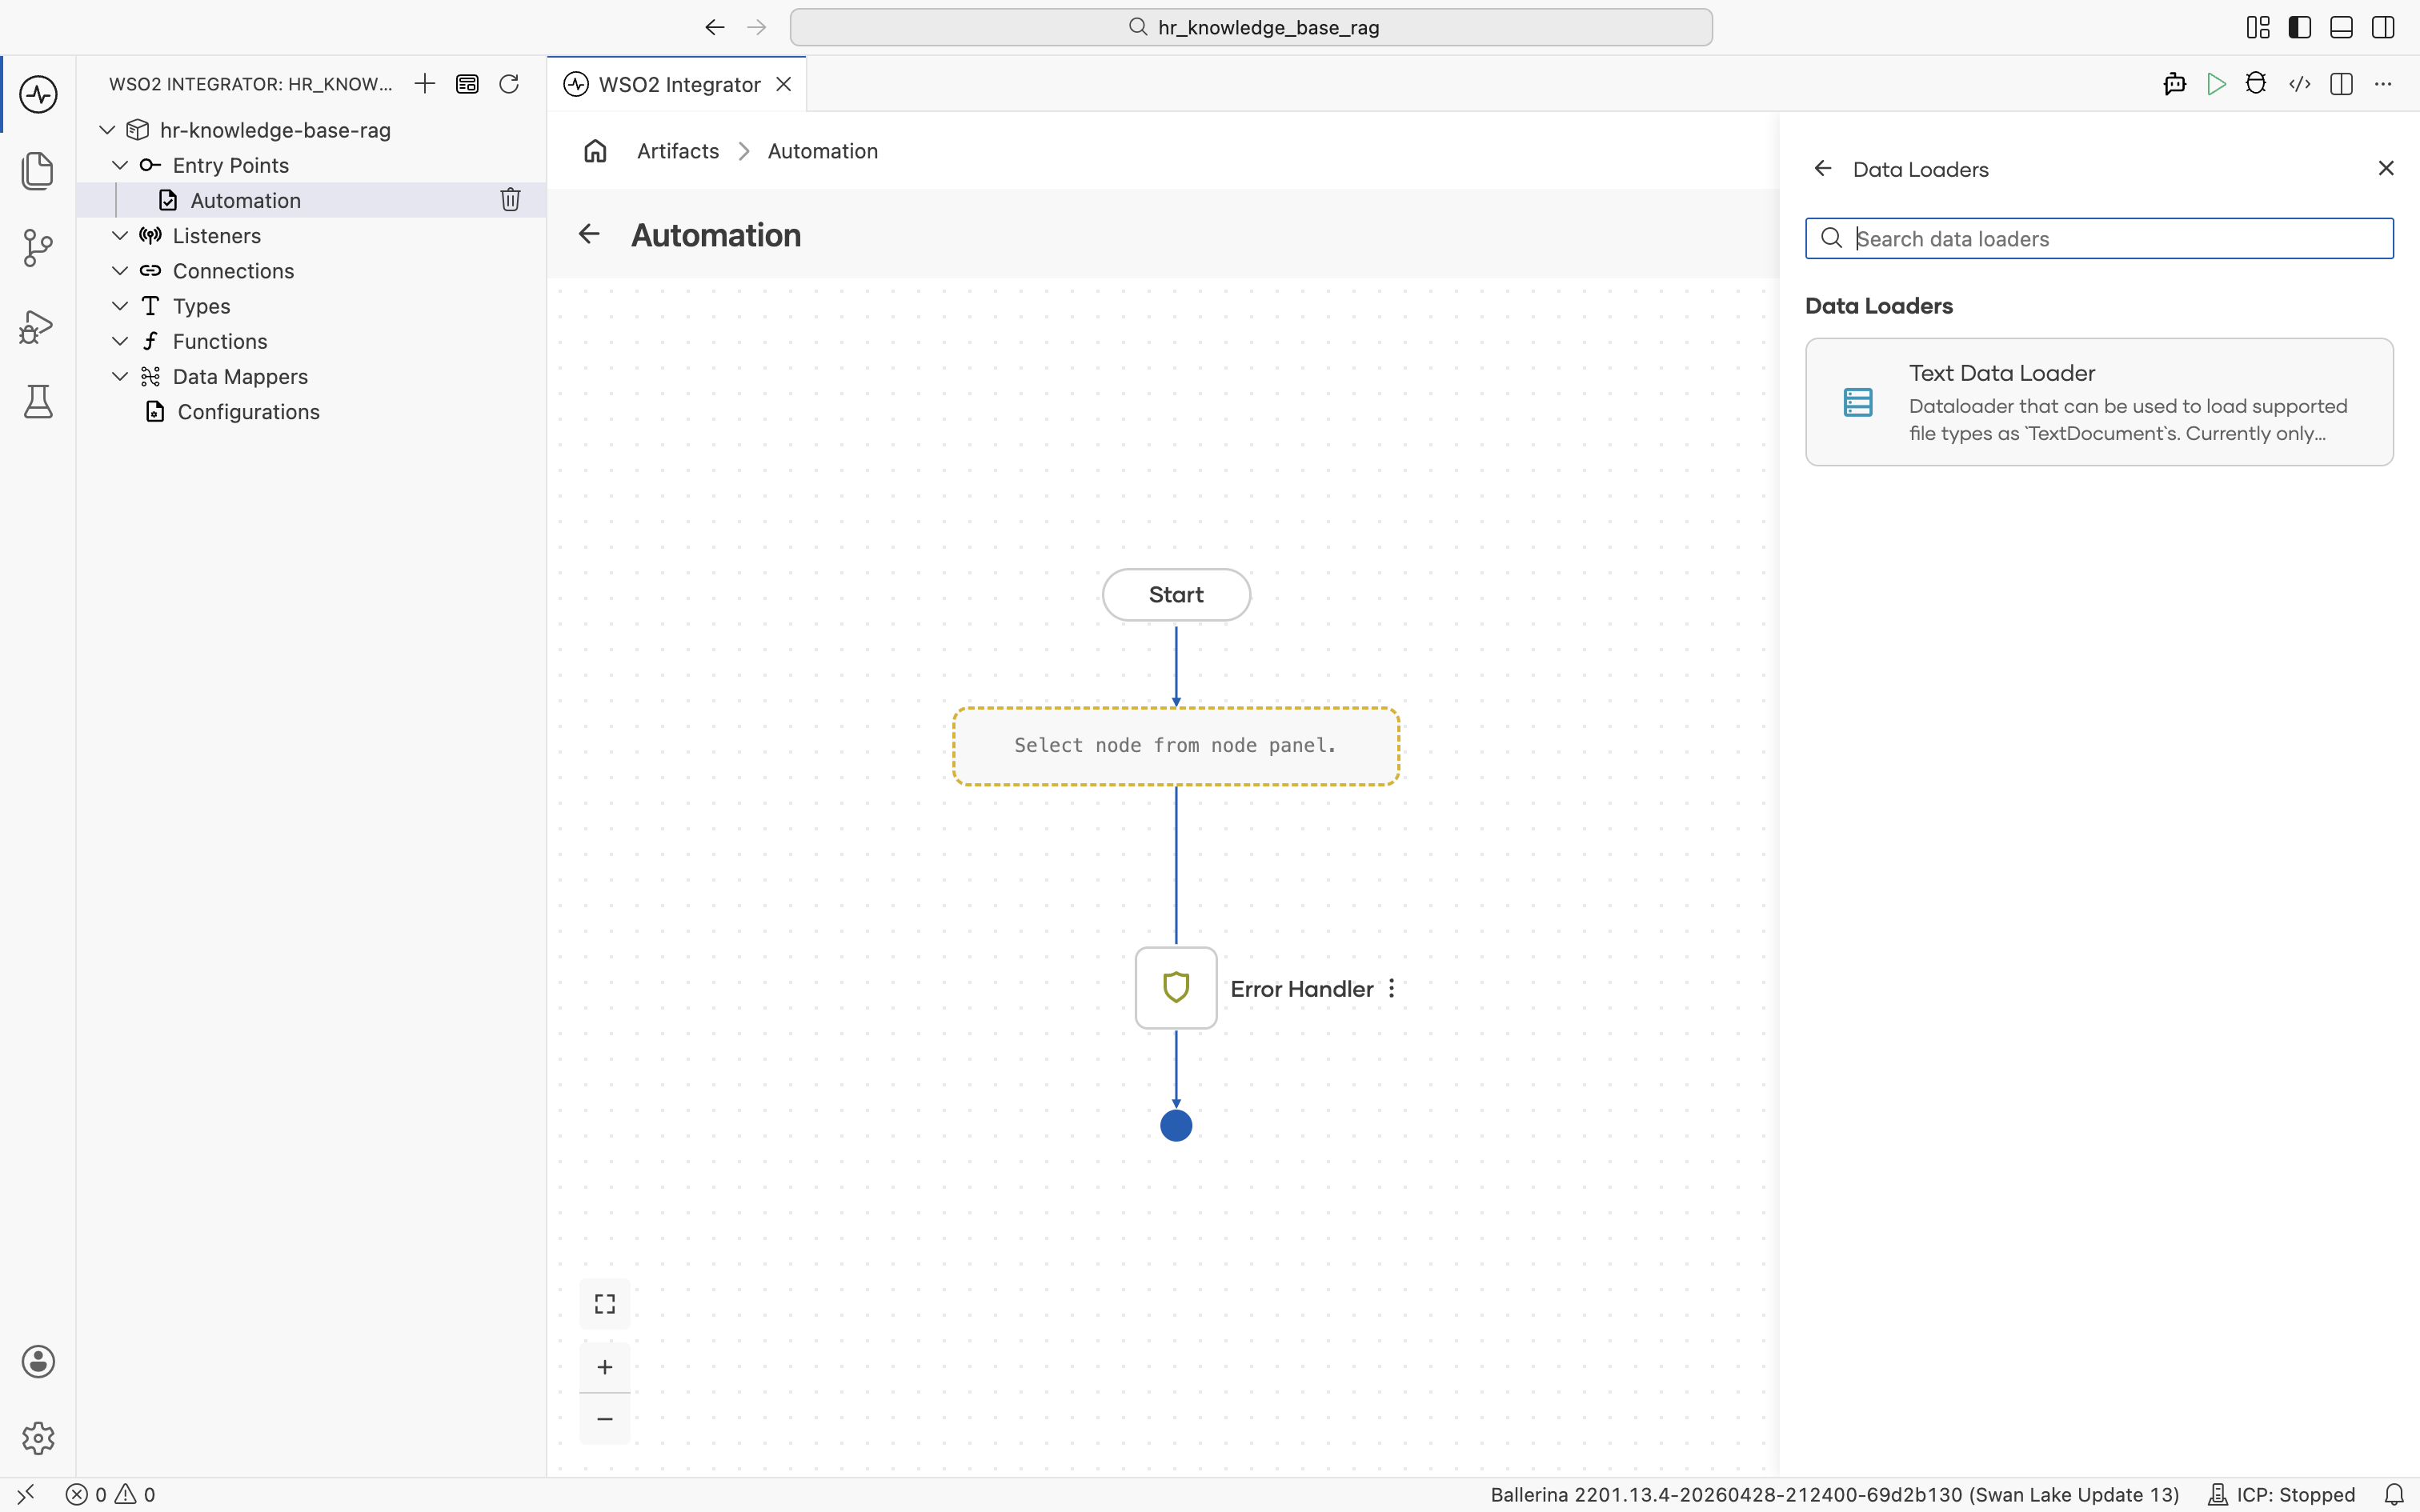Open the AI copilot chat icon

(x=2174, y=84)
